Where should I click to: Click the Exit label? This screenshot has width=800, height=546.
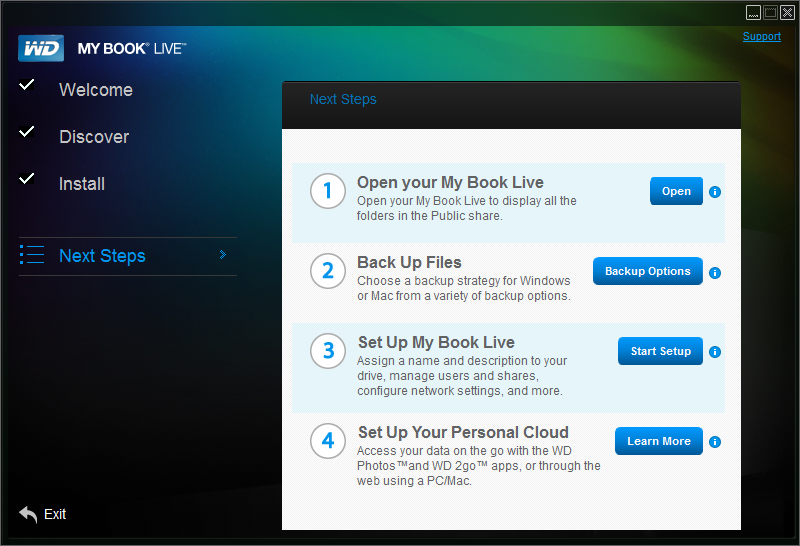point(55,514)
